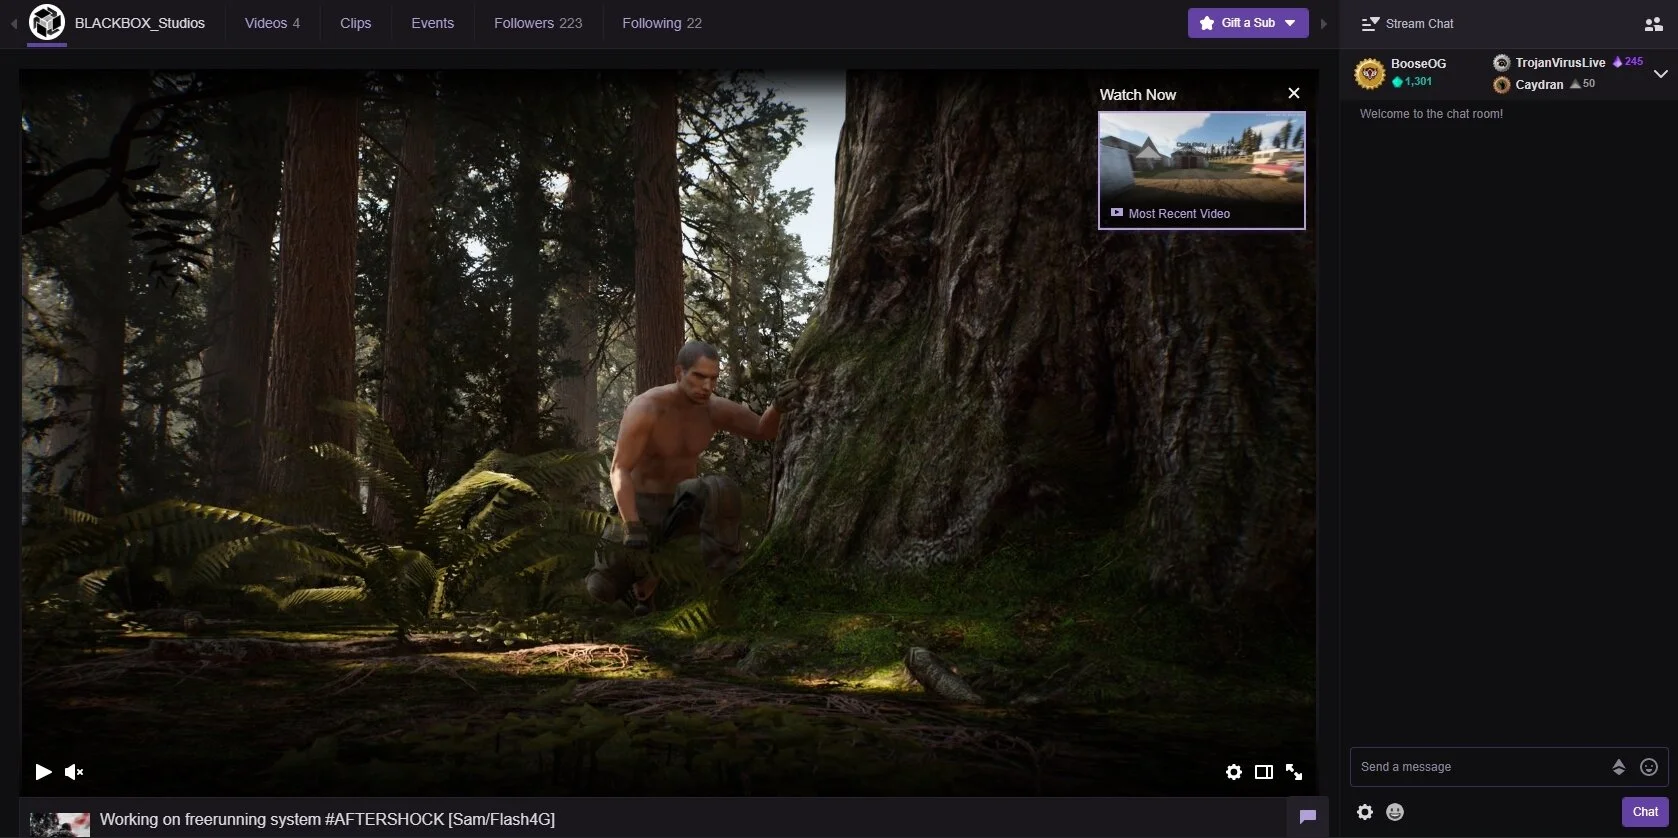Select TrojanVirusLive in the gift leaderboard
1678x838 pixels.
(x=1559, y=62)
